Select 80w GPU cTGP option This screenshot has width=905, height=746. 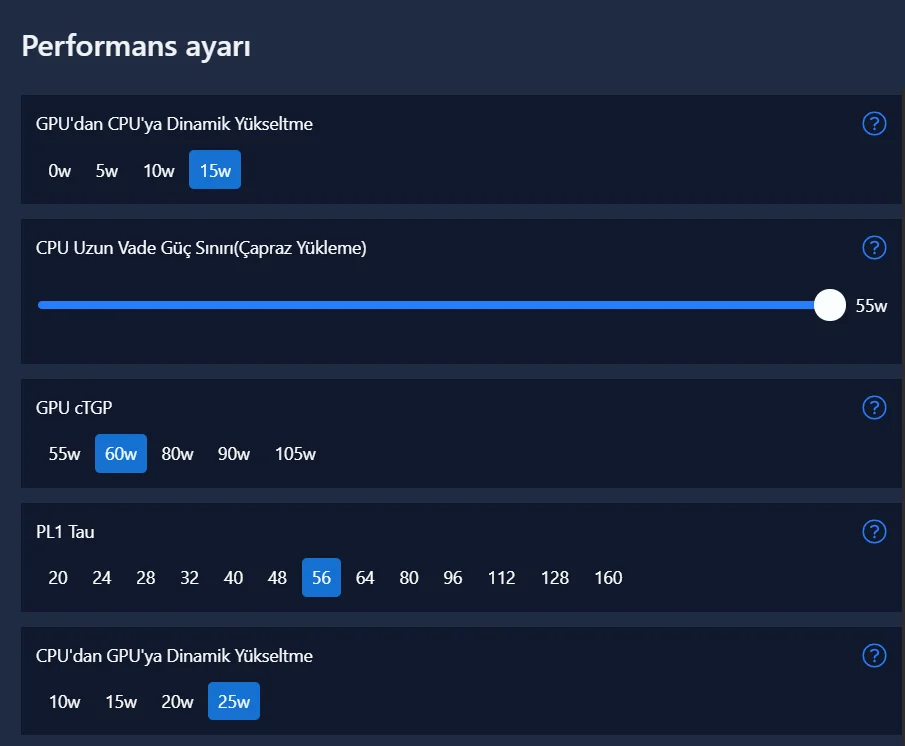tap(177, 454)
